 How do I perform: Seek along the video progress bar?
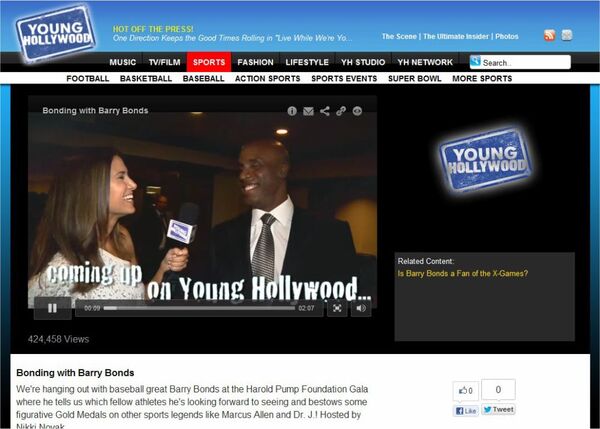(199, 308)
